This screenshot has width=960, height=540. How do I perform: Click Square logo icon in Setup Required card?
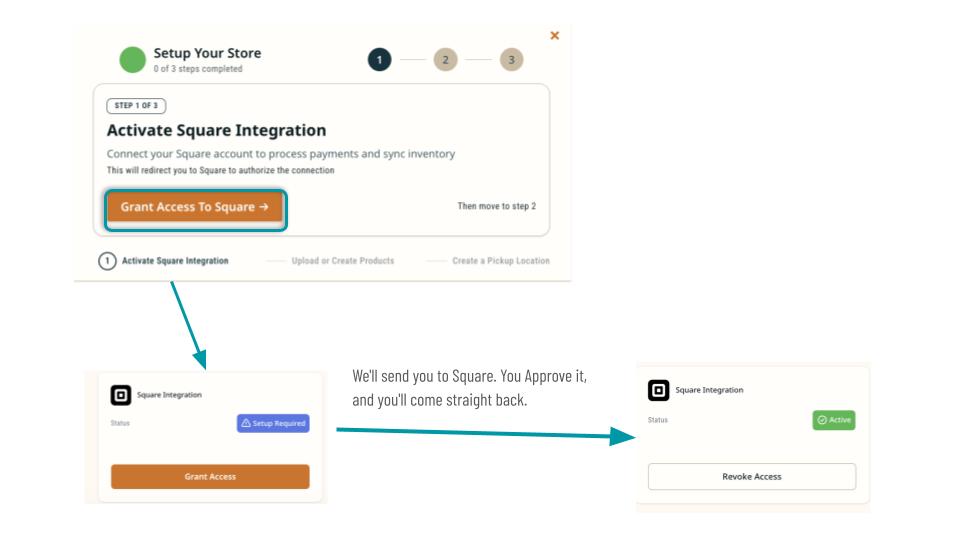(x=121, y=395)
